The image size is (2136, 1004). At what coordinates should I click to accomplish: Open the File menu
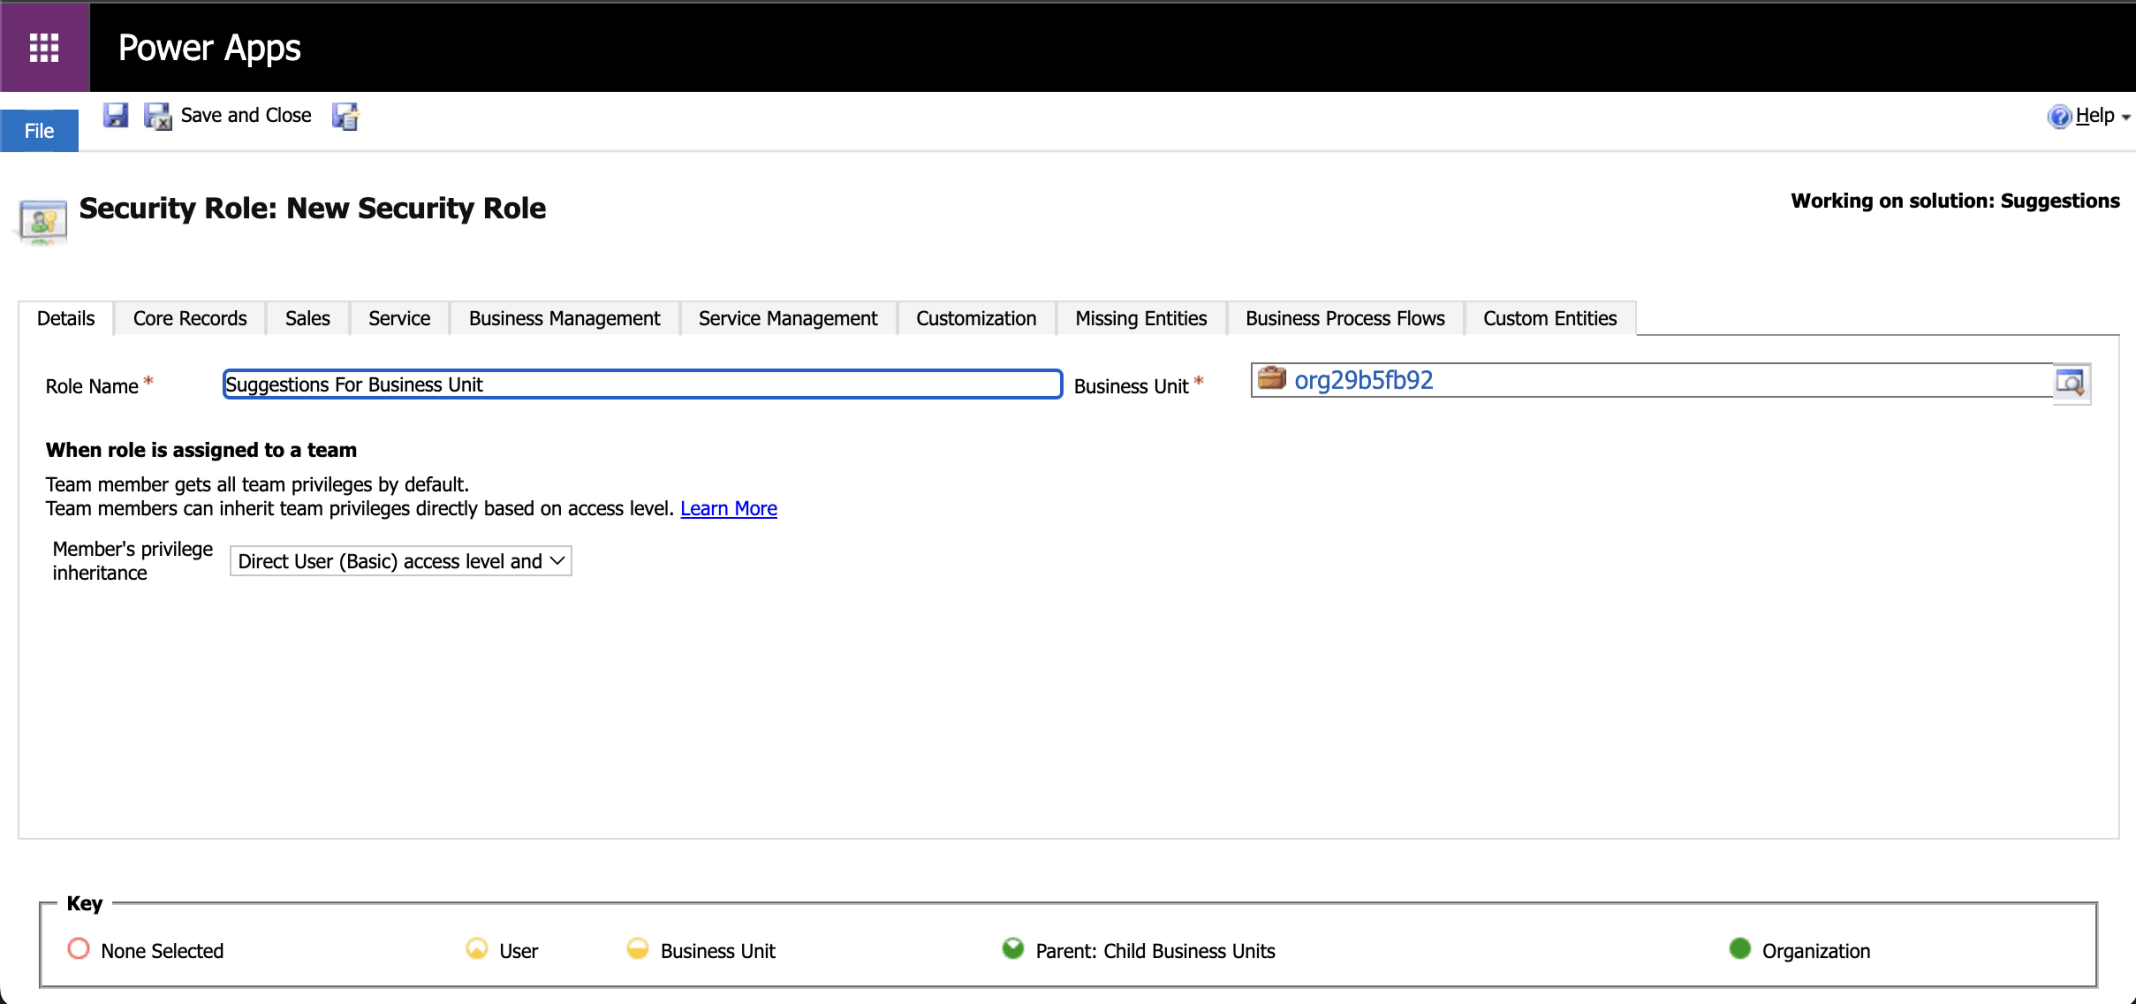(x=39, y=131)
